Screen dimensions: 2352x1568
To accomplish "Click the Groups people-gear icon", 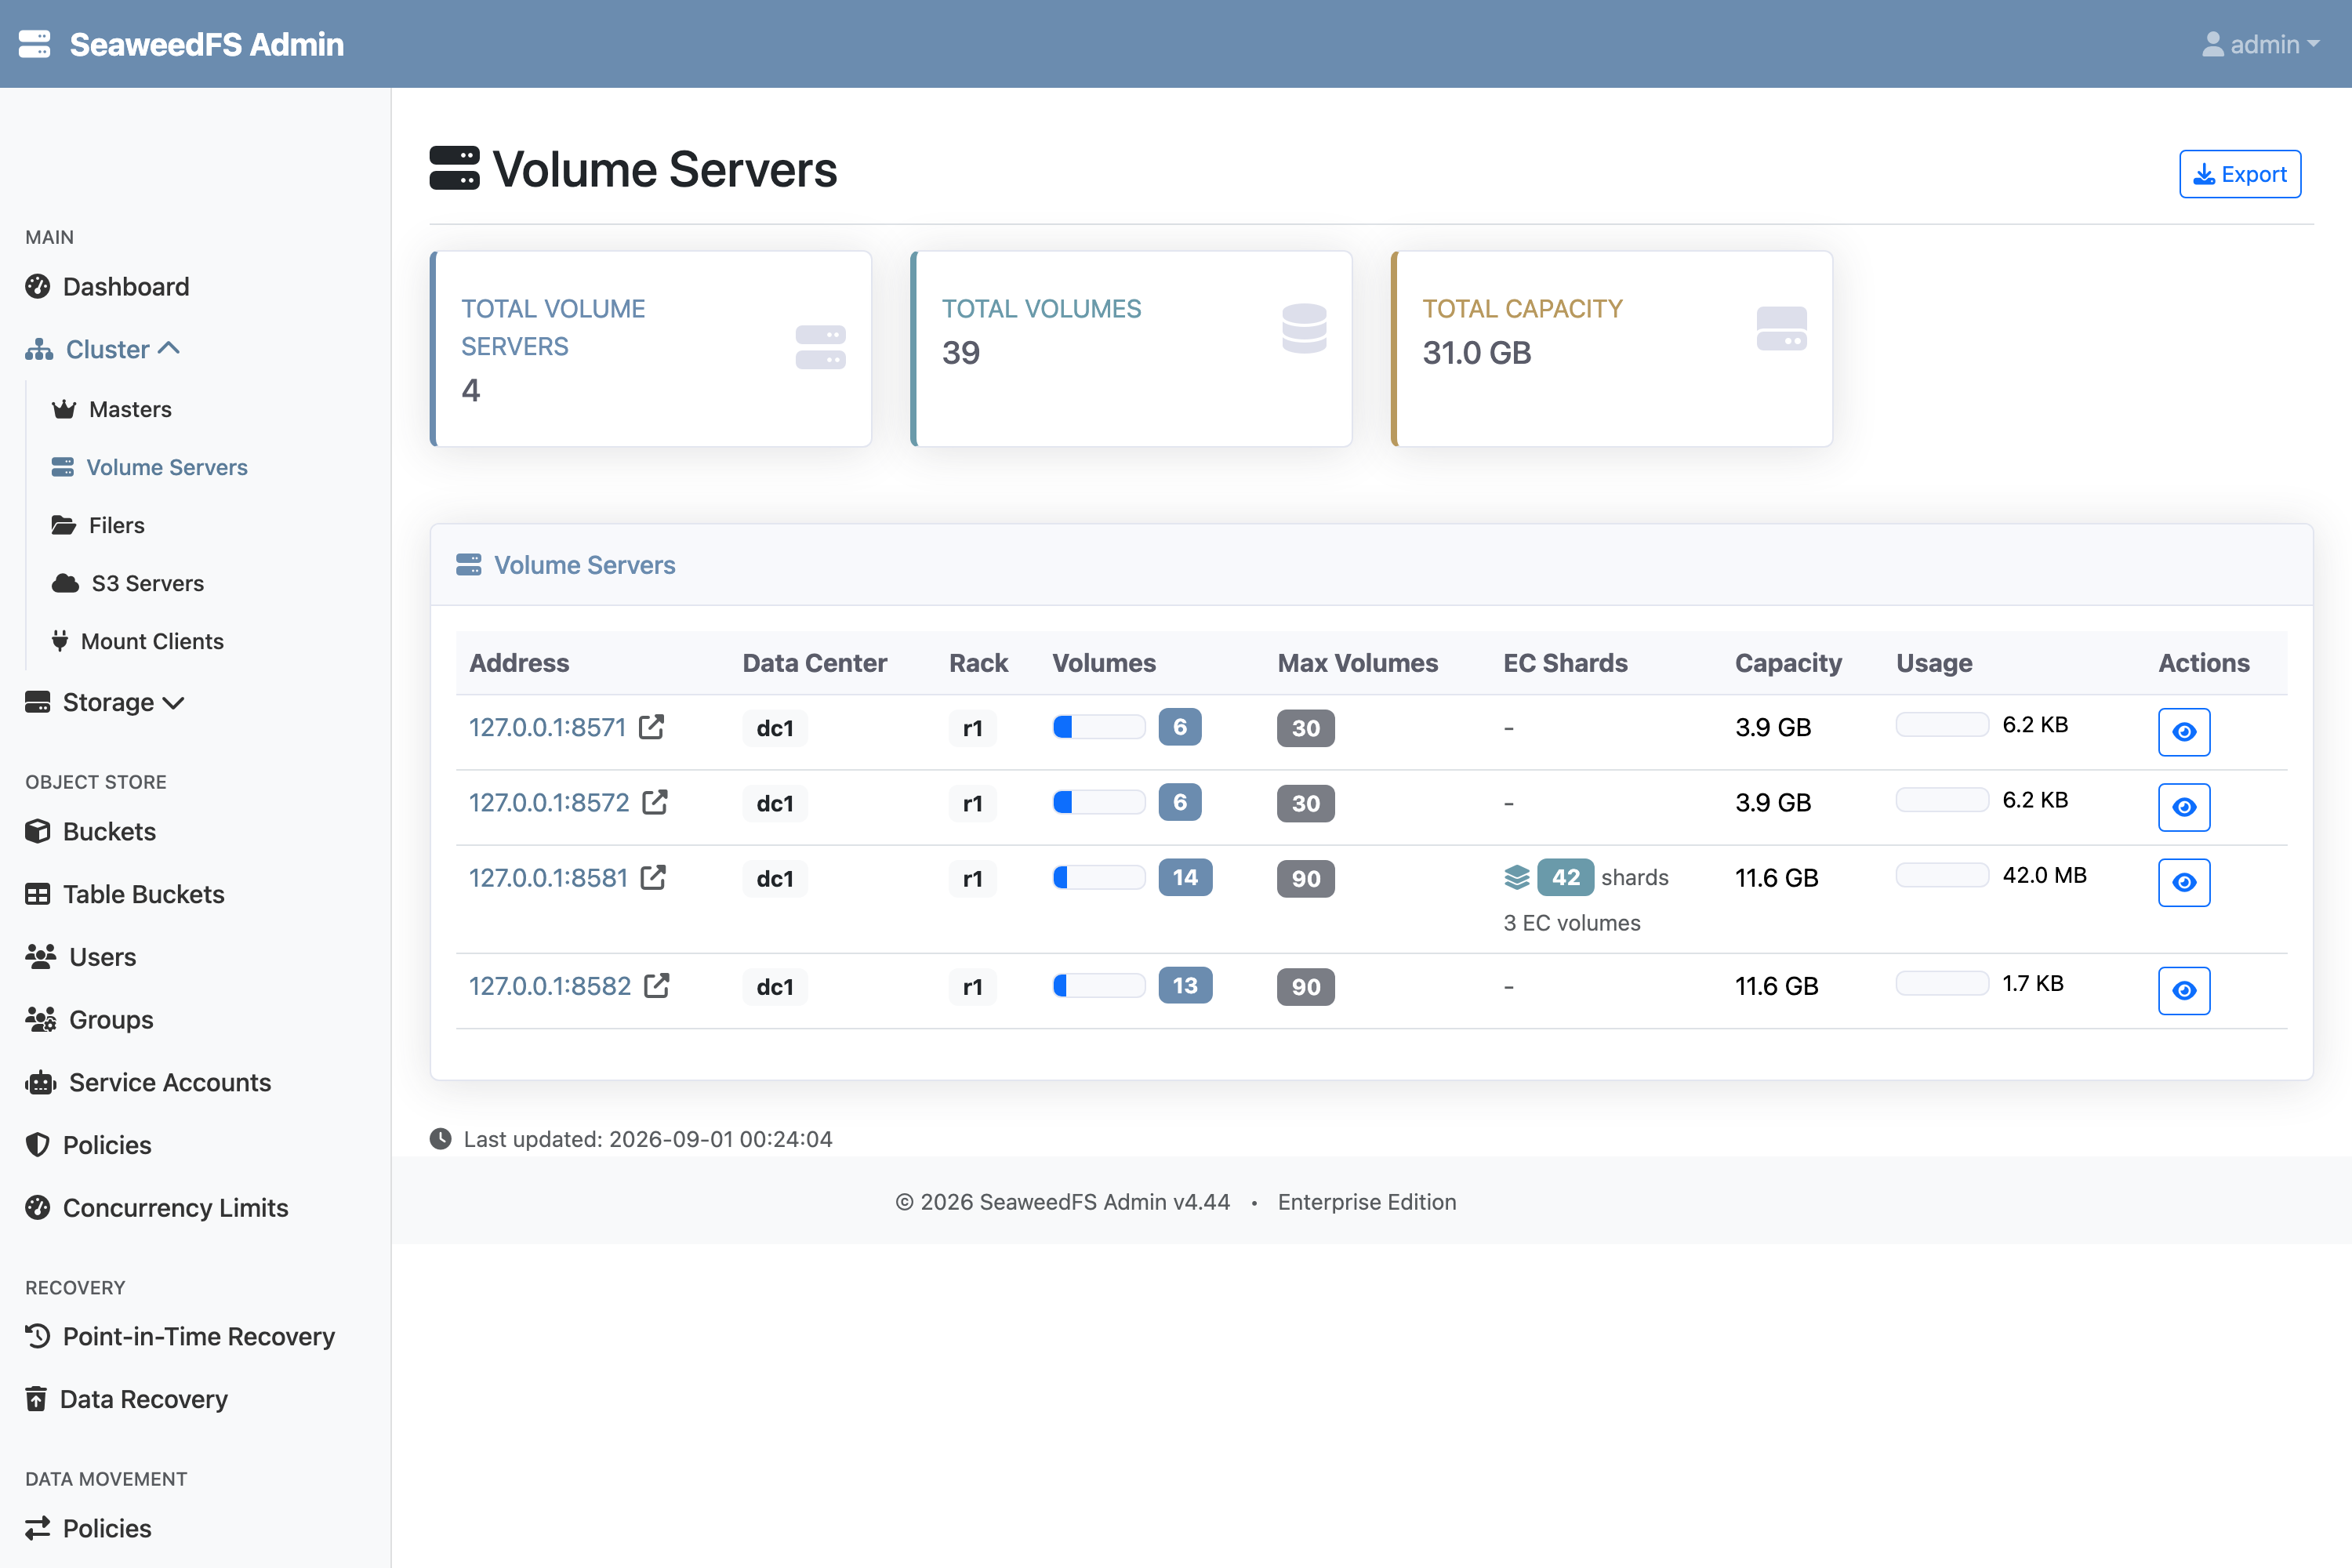I will pos(41,1020).
